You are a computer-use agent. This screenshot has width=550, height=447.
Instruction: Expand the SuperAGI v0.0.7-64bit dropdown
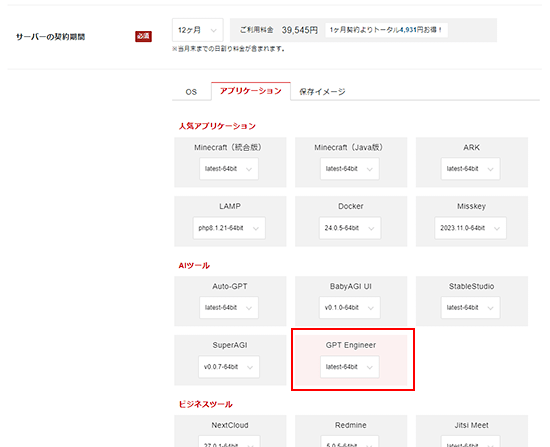point(229,367)
